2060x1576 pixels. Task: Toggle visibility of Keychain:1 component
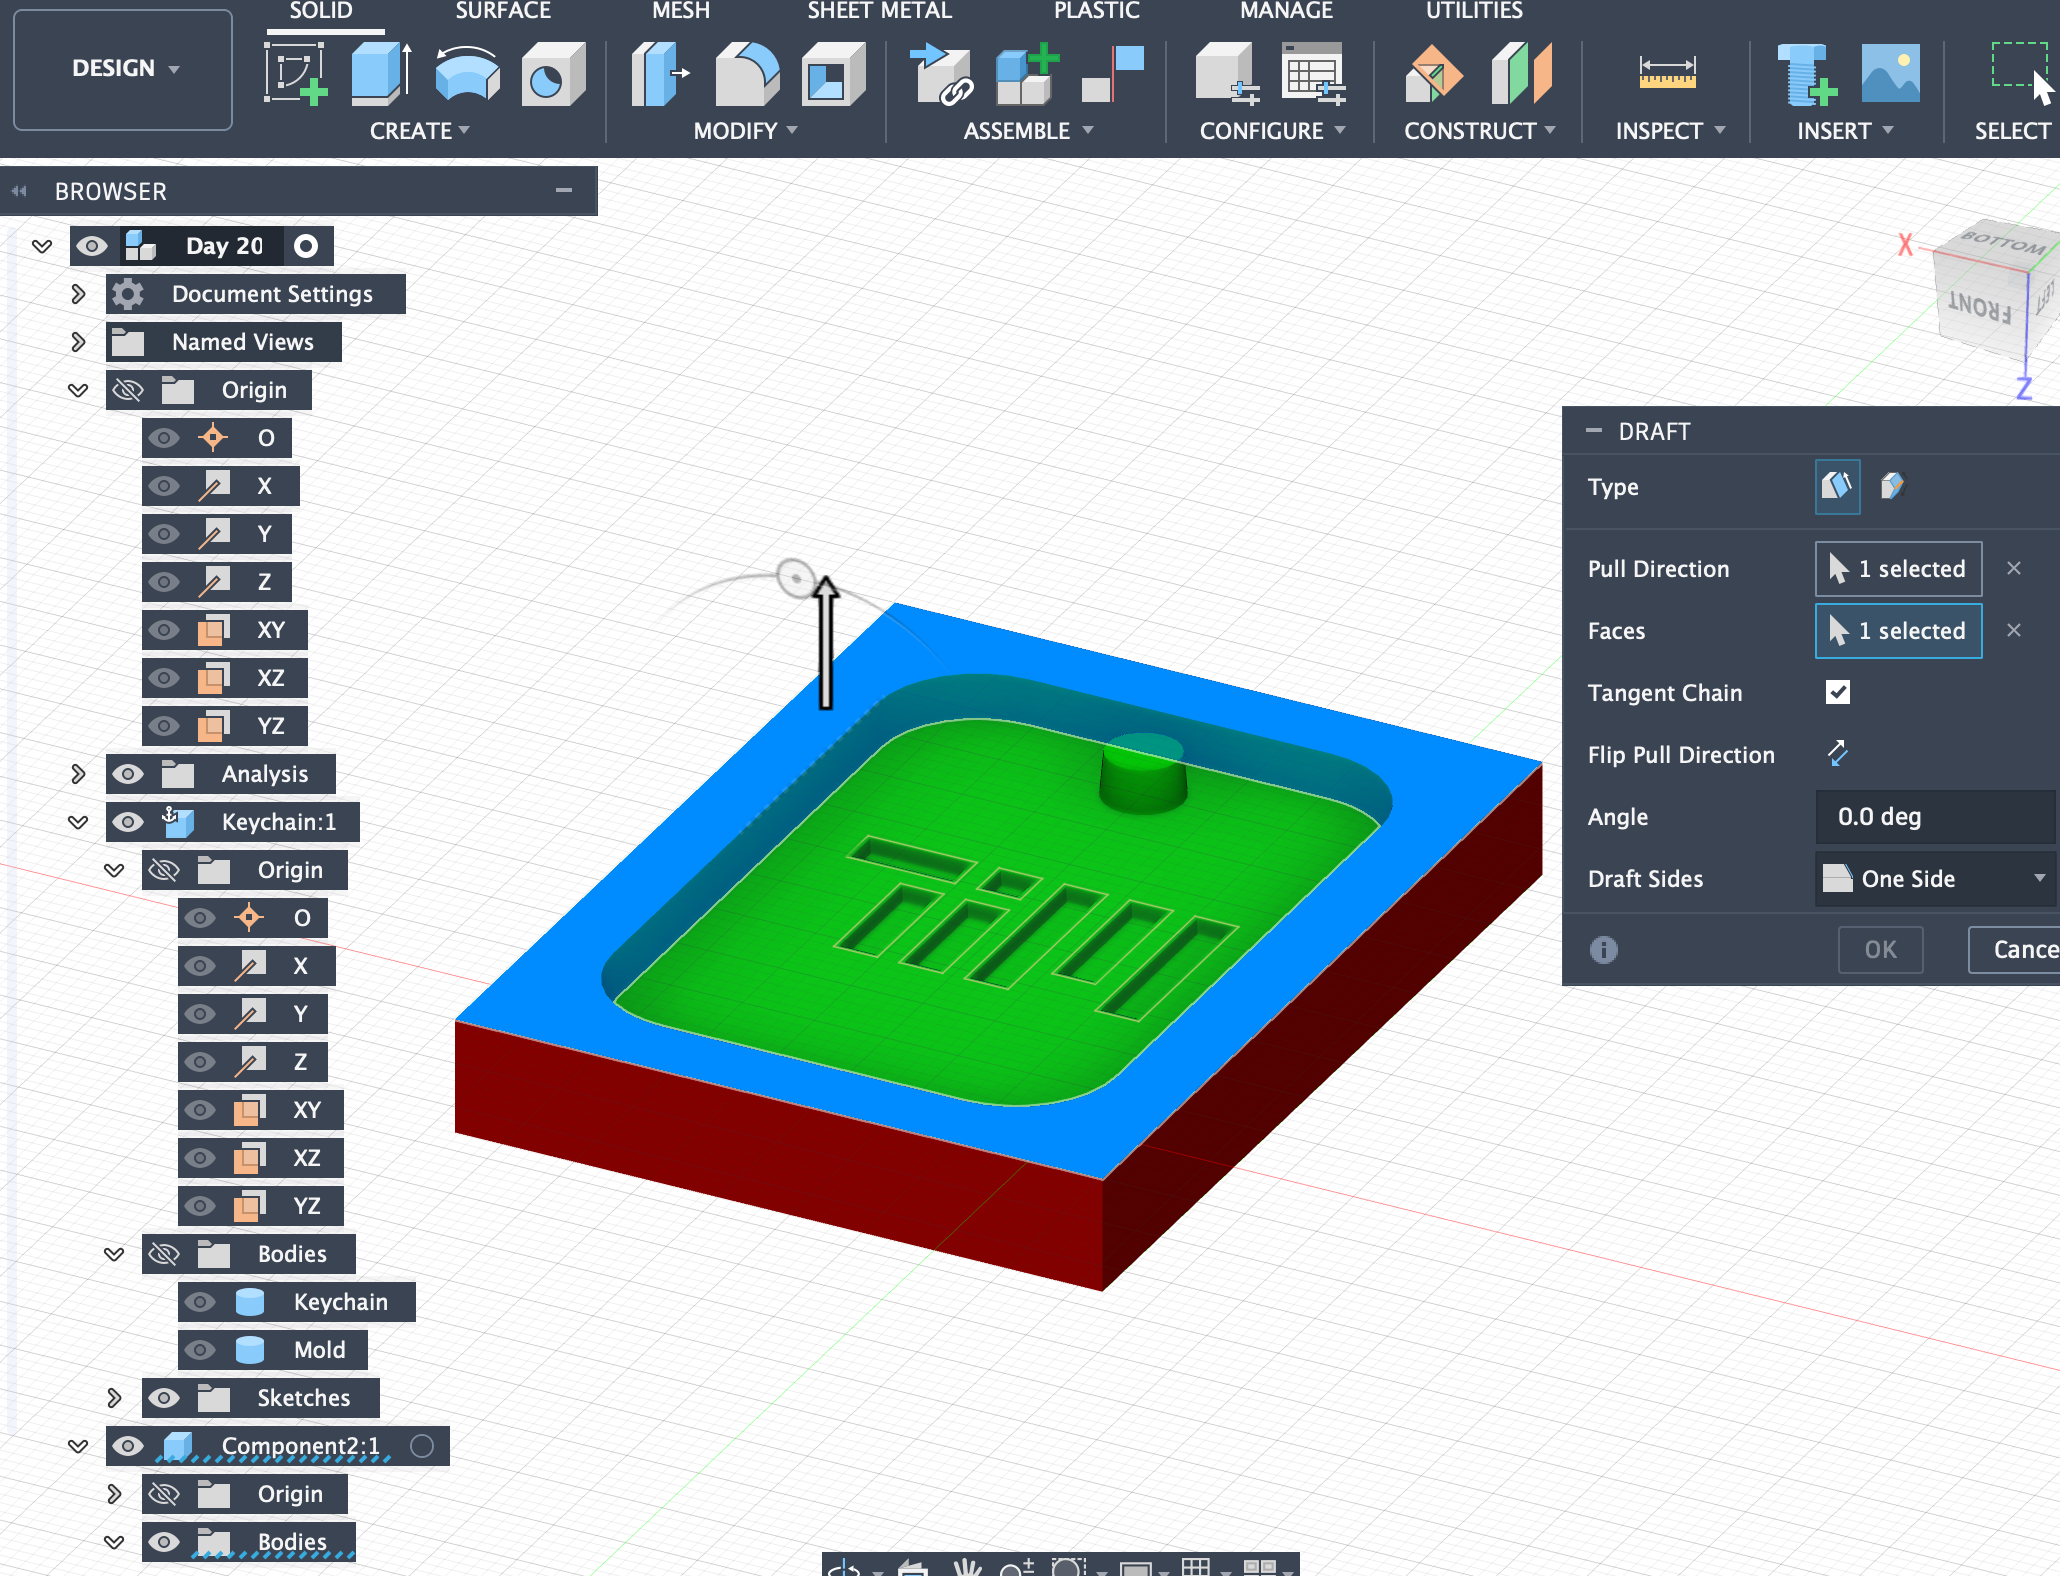click(x=128, y=822)
